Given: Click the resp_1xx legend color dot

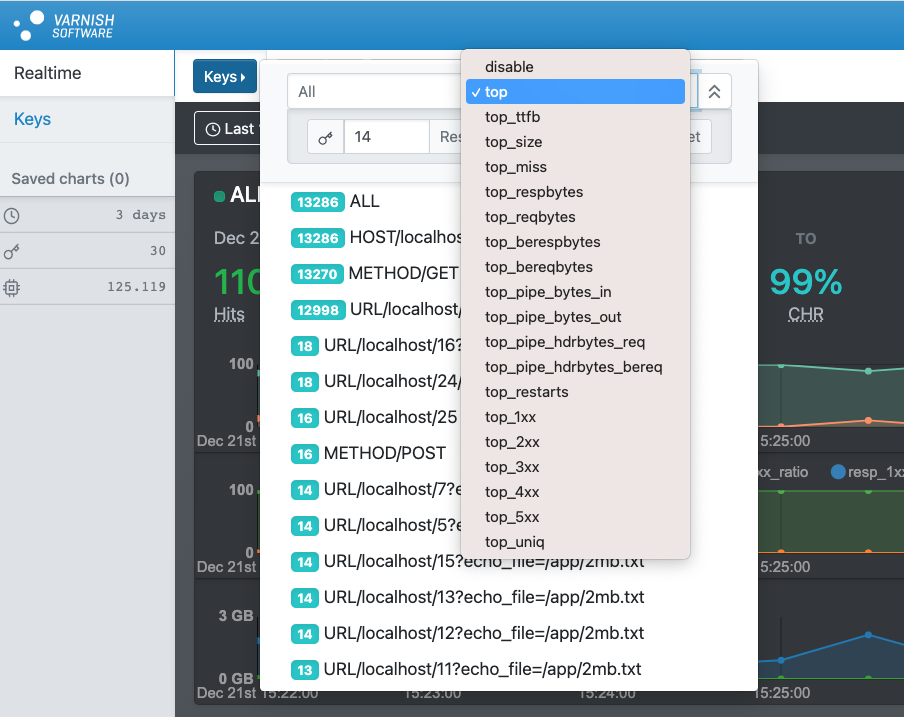Looking at the screenshot, I should coord(838,472).
